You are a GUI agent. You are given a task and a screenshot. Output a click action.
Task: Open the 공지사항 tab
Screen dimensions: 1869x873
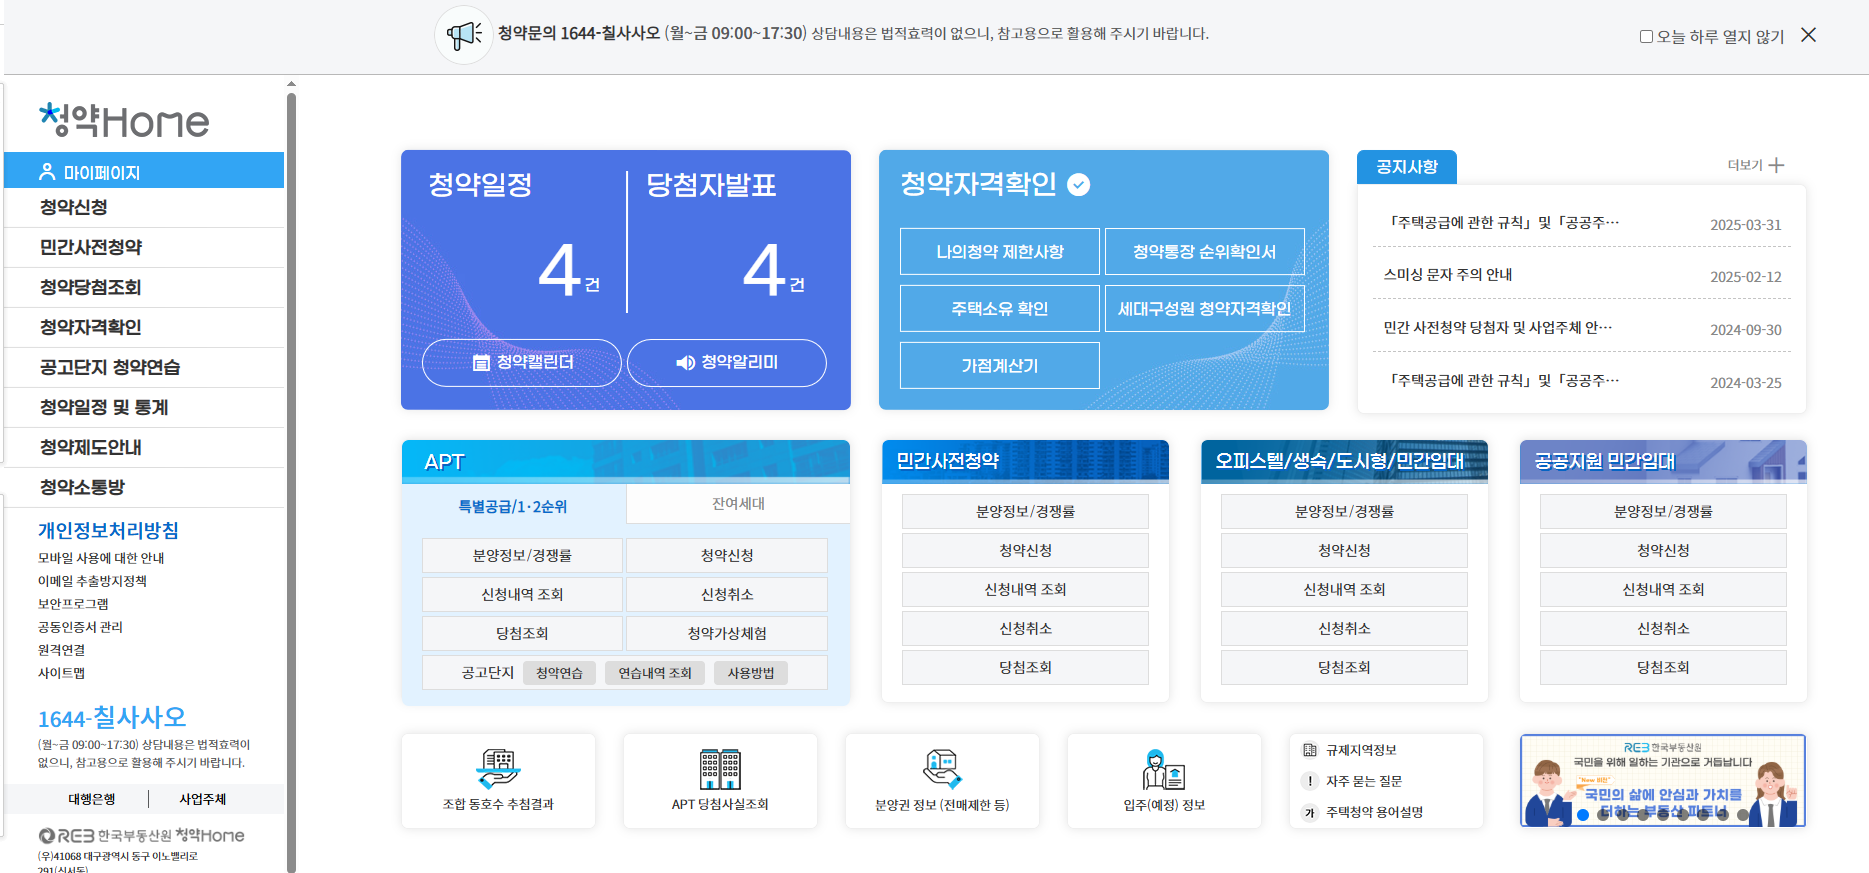click(x=1407, y=167)
